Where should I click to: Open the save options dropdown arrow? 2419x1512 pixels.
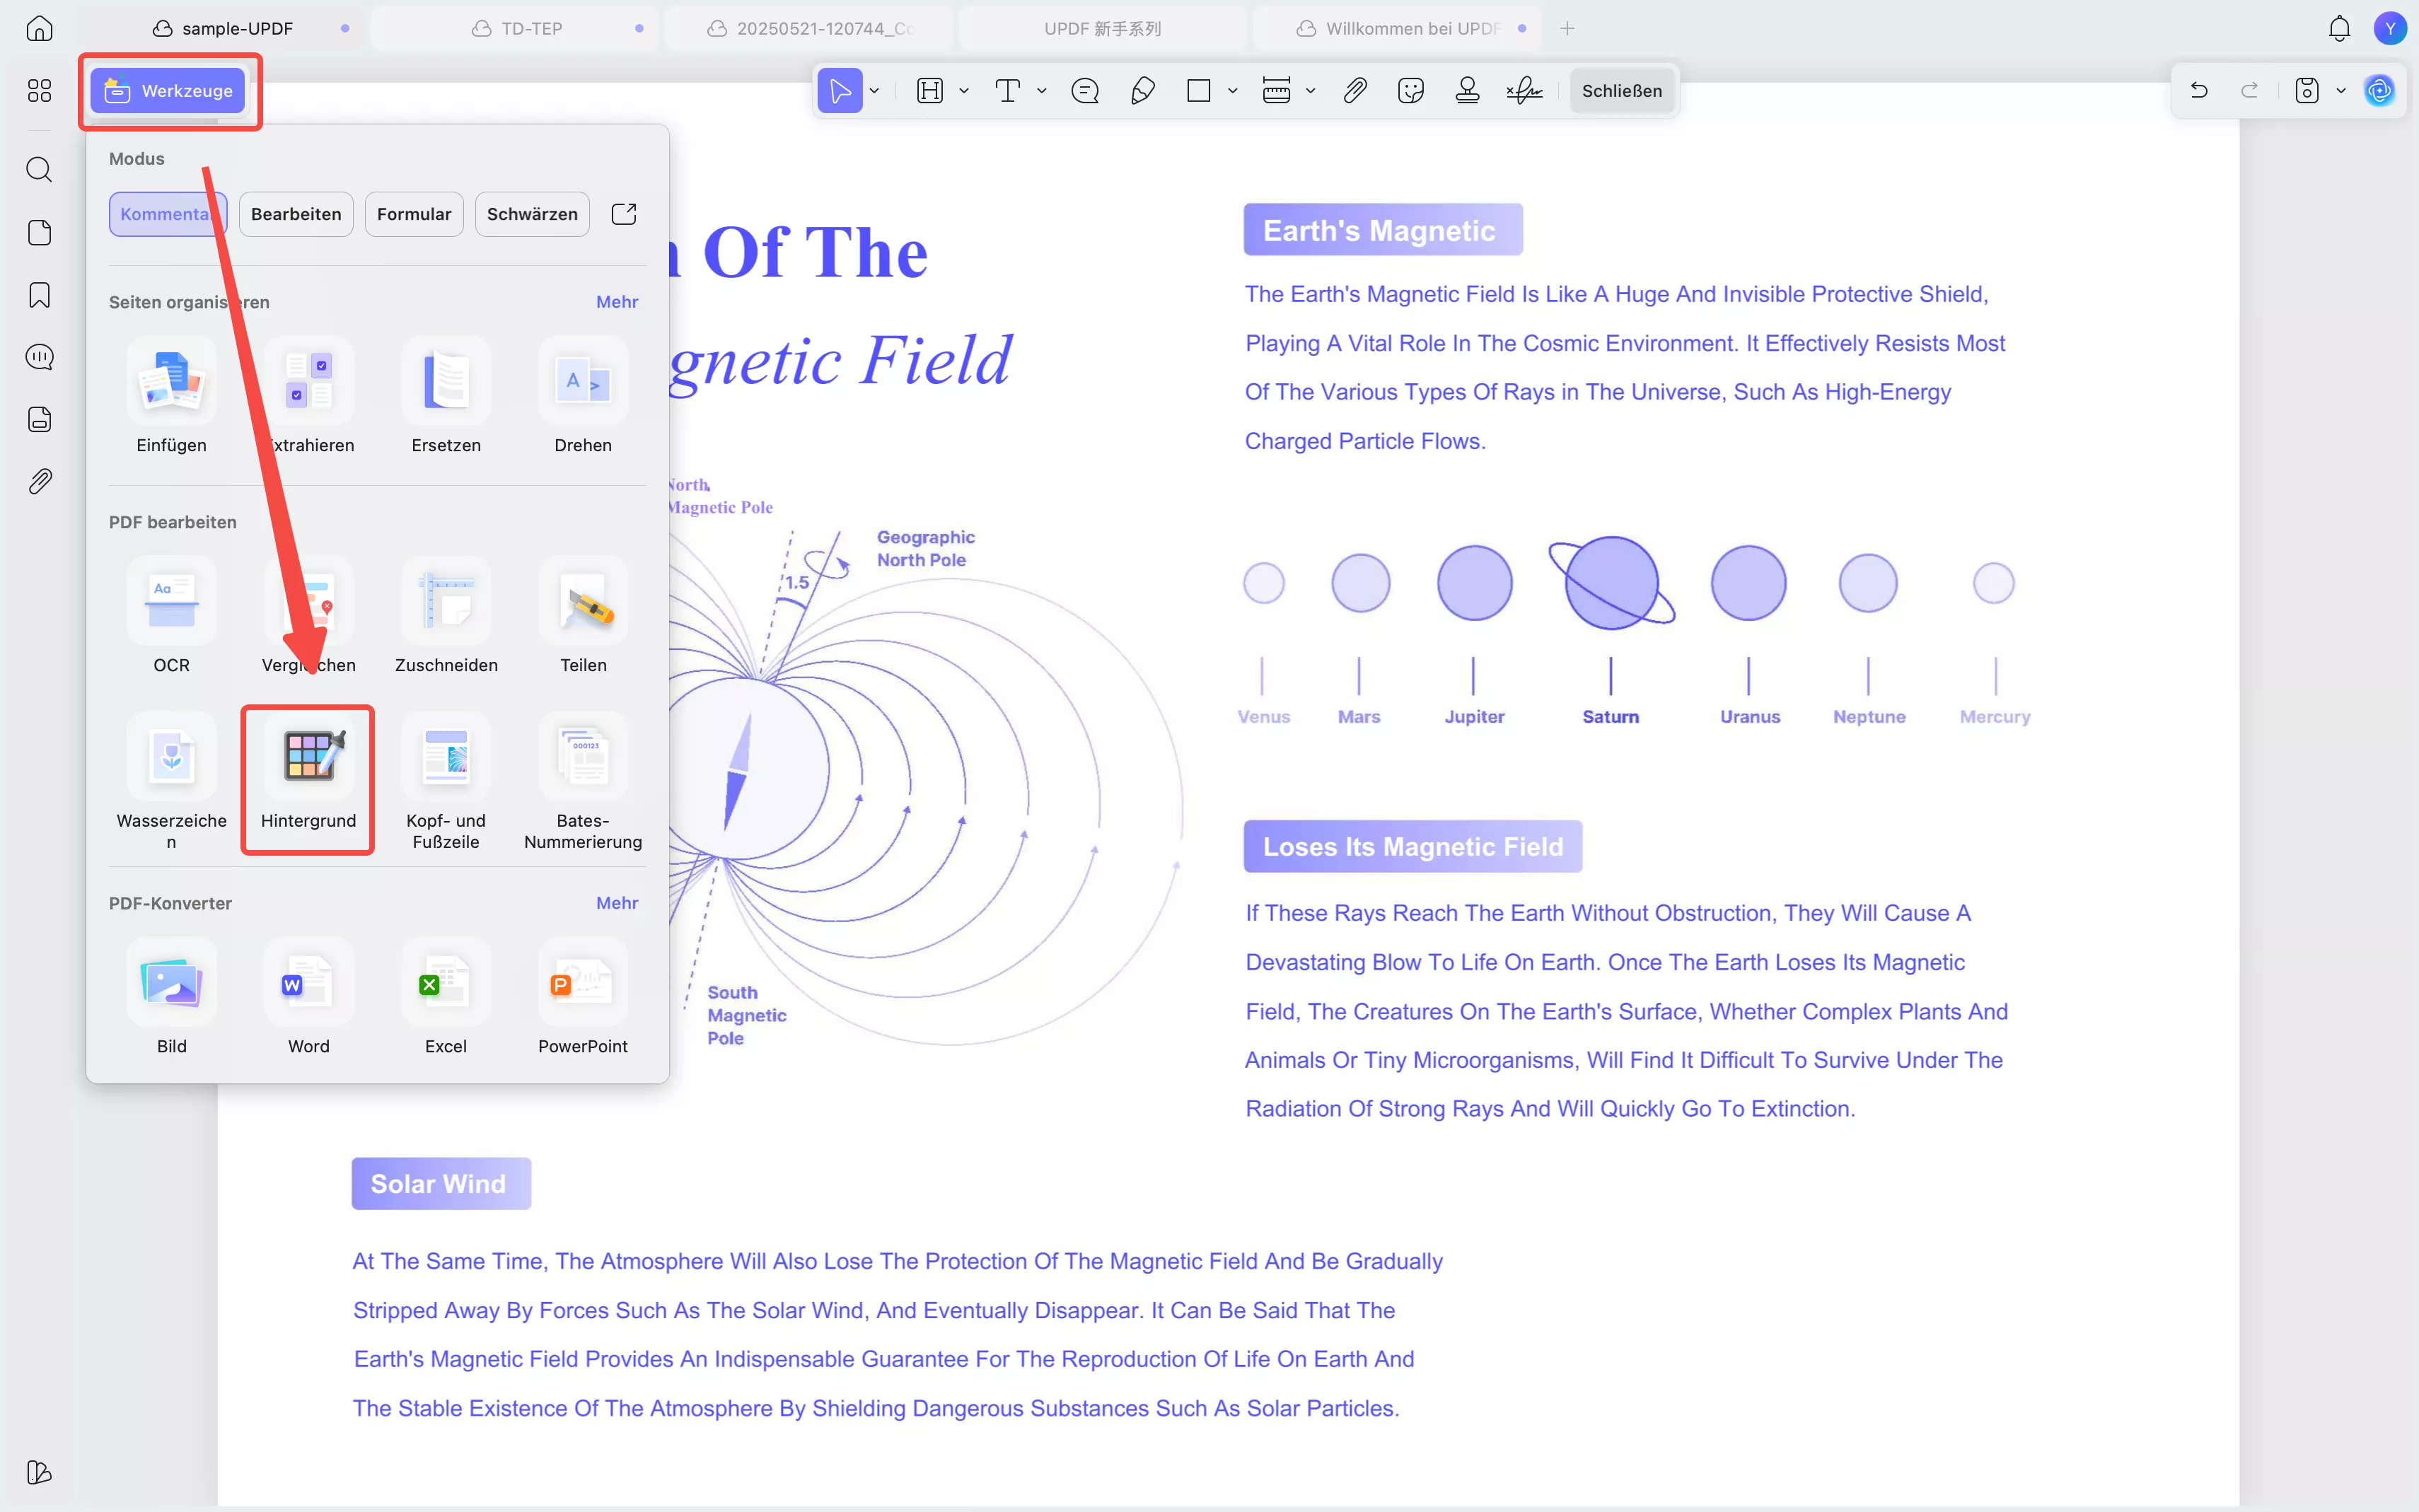click(2341, 91)
